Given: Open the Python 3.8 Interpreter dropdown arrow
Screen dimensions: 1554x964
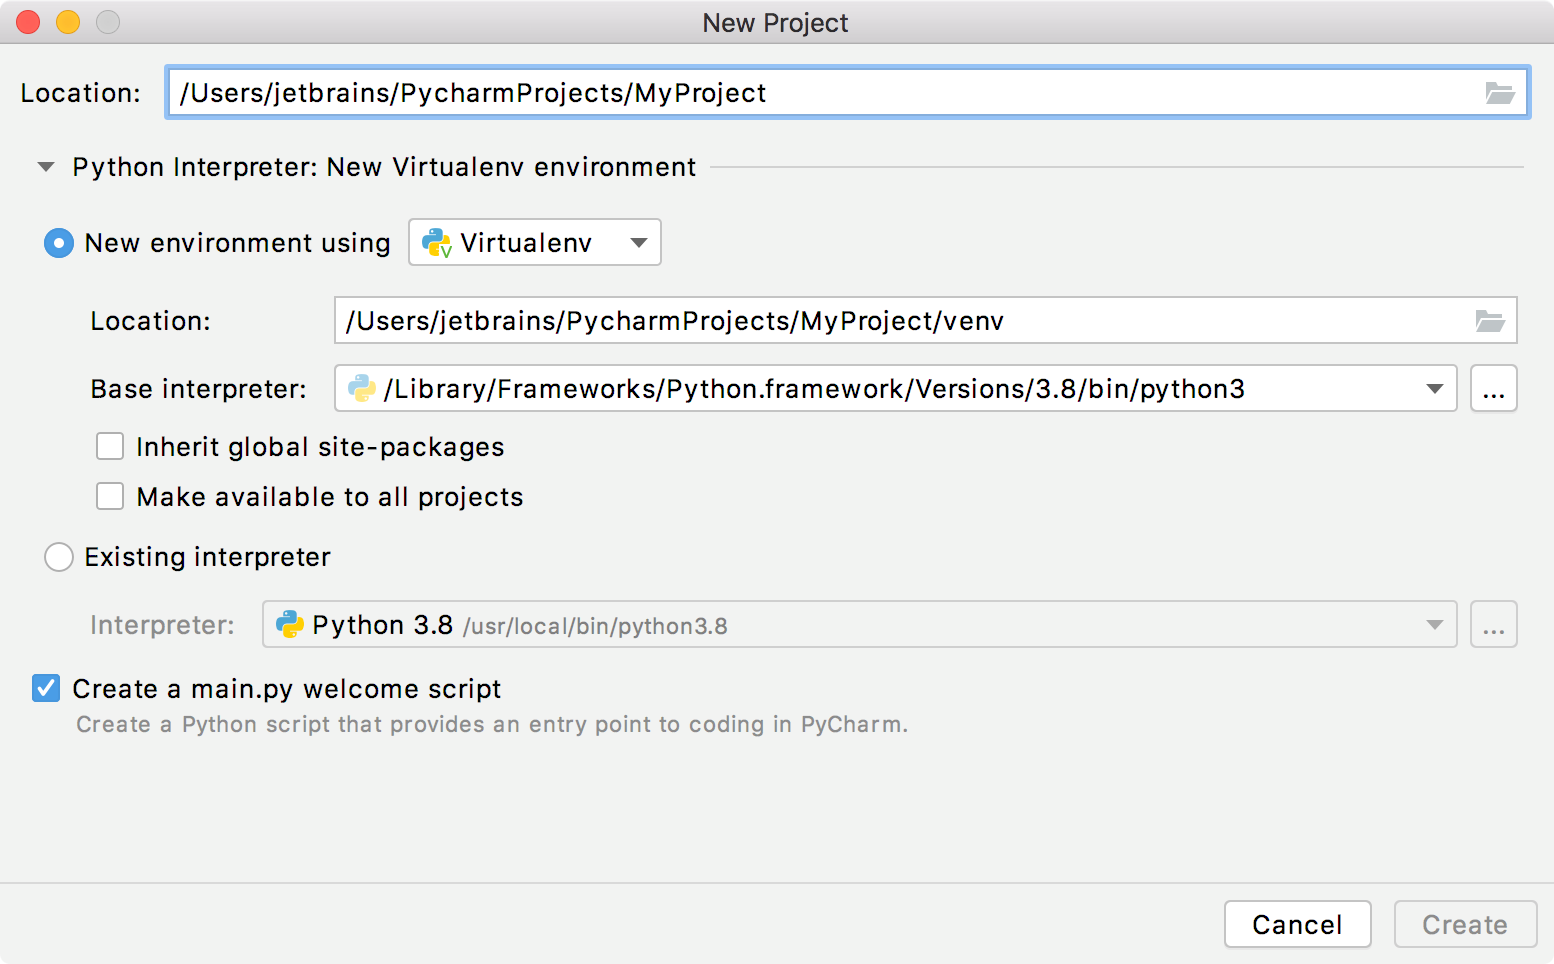Looking at the screenshot, I should tap(1435, 625).
